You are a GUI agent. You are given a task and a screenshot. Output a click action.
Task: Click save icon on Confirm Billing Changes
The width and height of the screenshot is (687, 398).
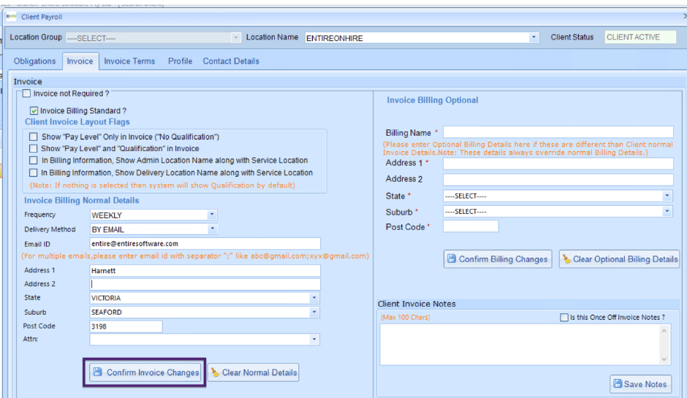click(451, 259)
